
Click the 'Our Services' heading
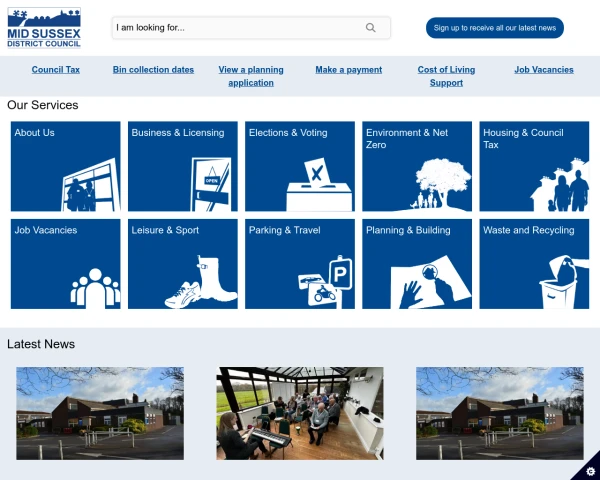tap(42, 105)
